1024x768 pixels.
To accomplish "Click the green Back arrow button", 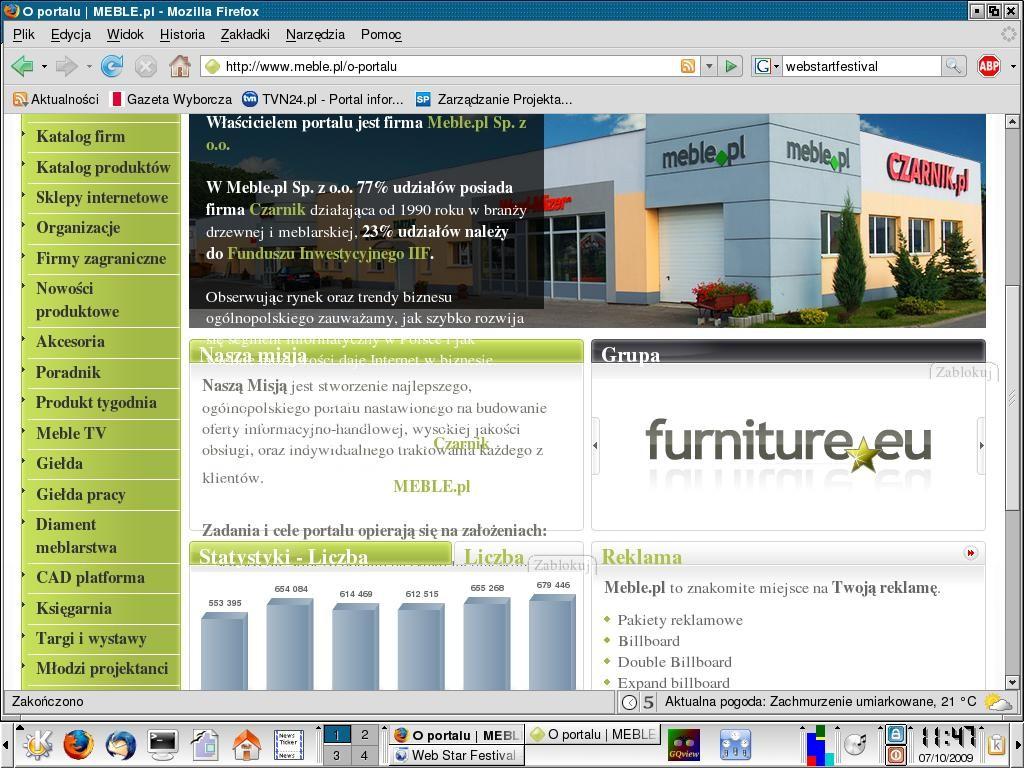I will pyautogui.click(x=22, y=66).
